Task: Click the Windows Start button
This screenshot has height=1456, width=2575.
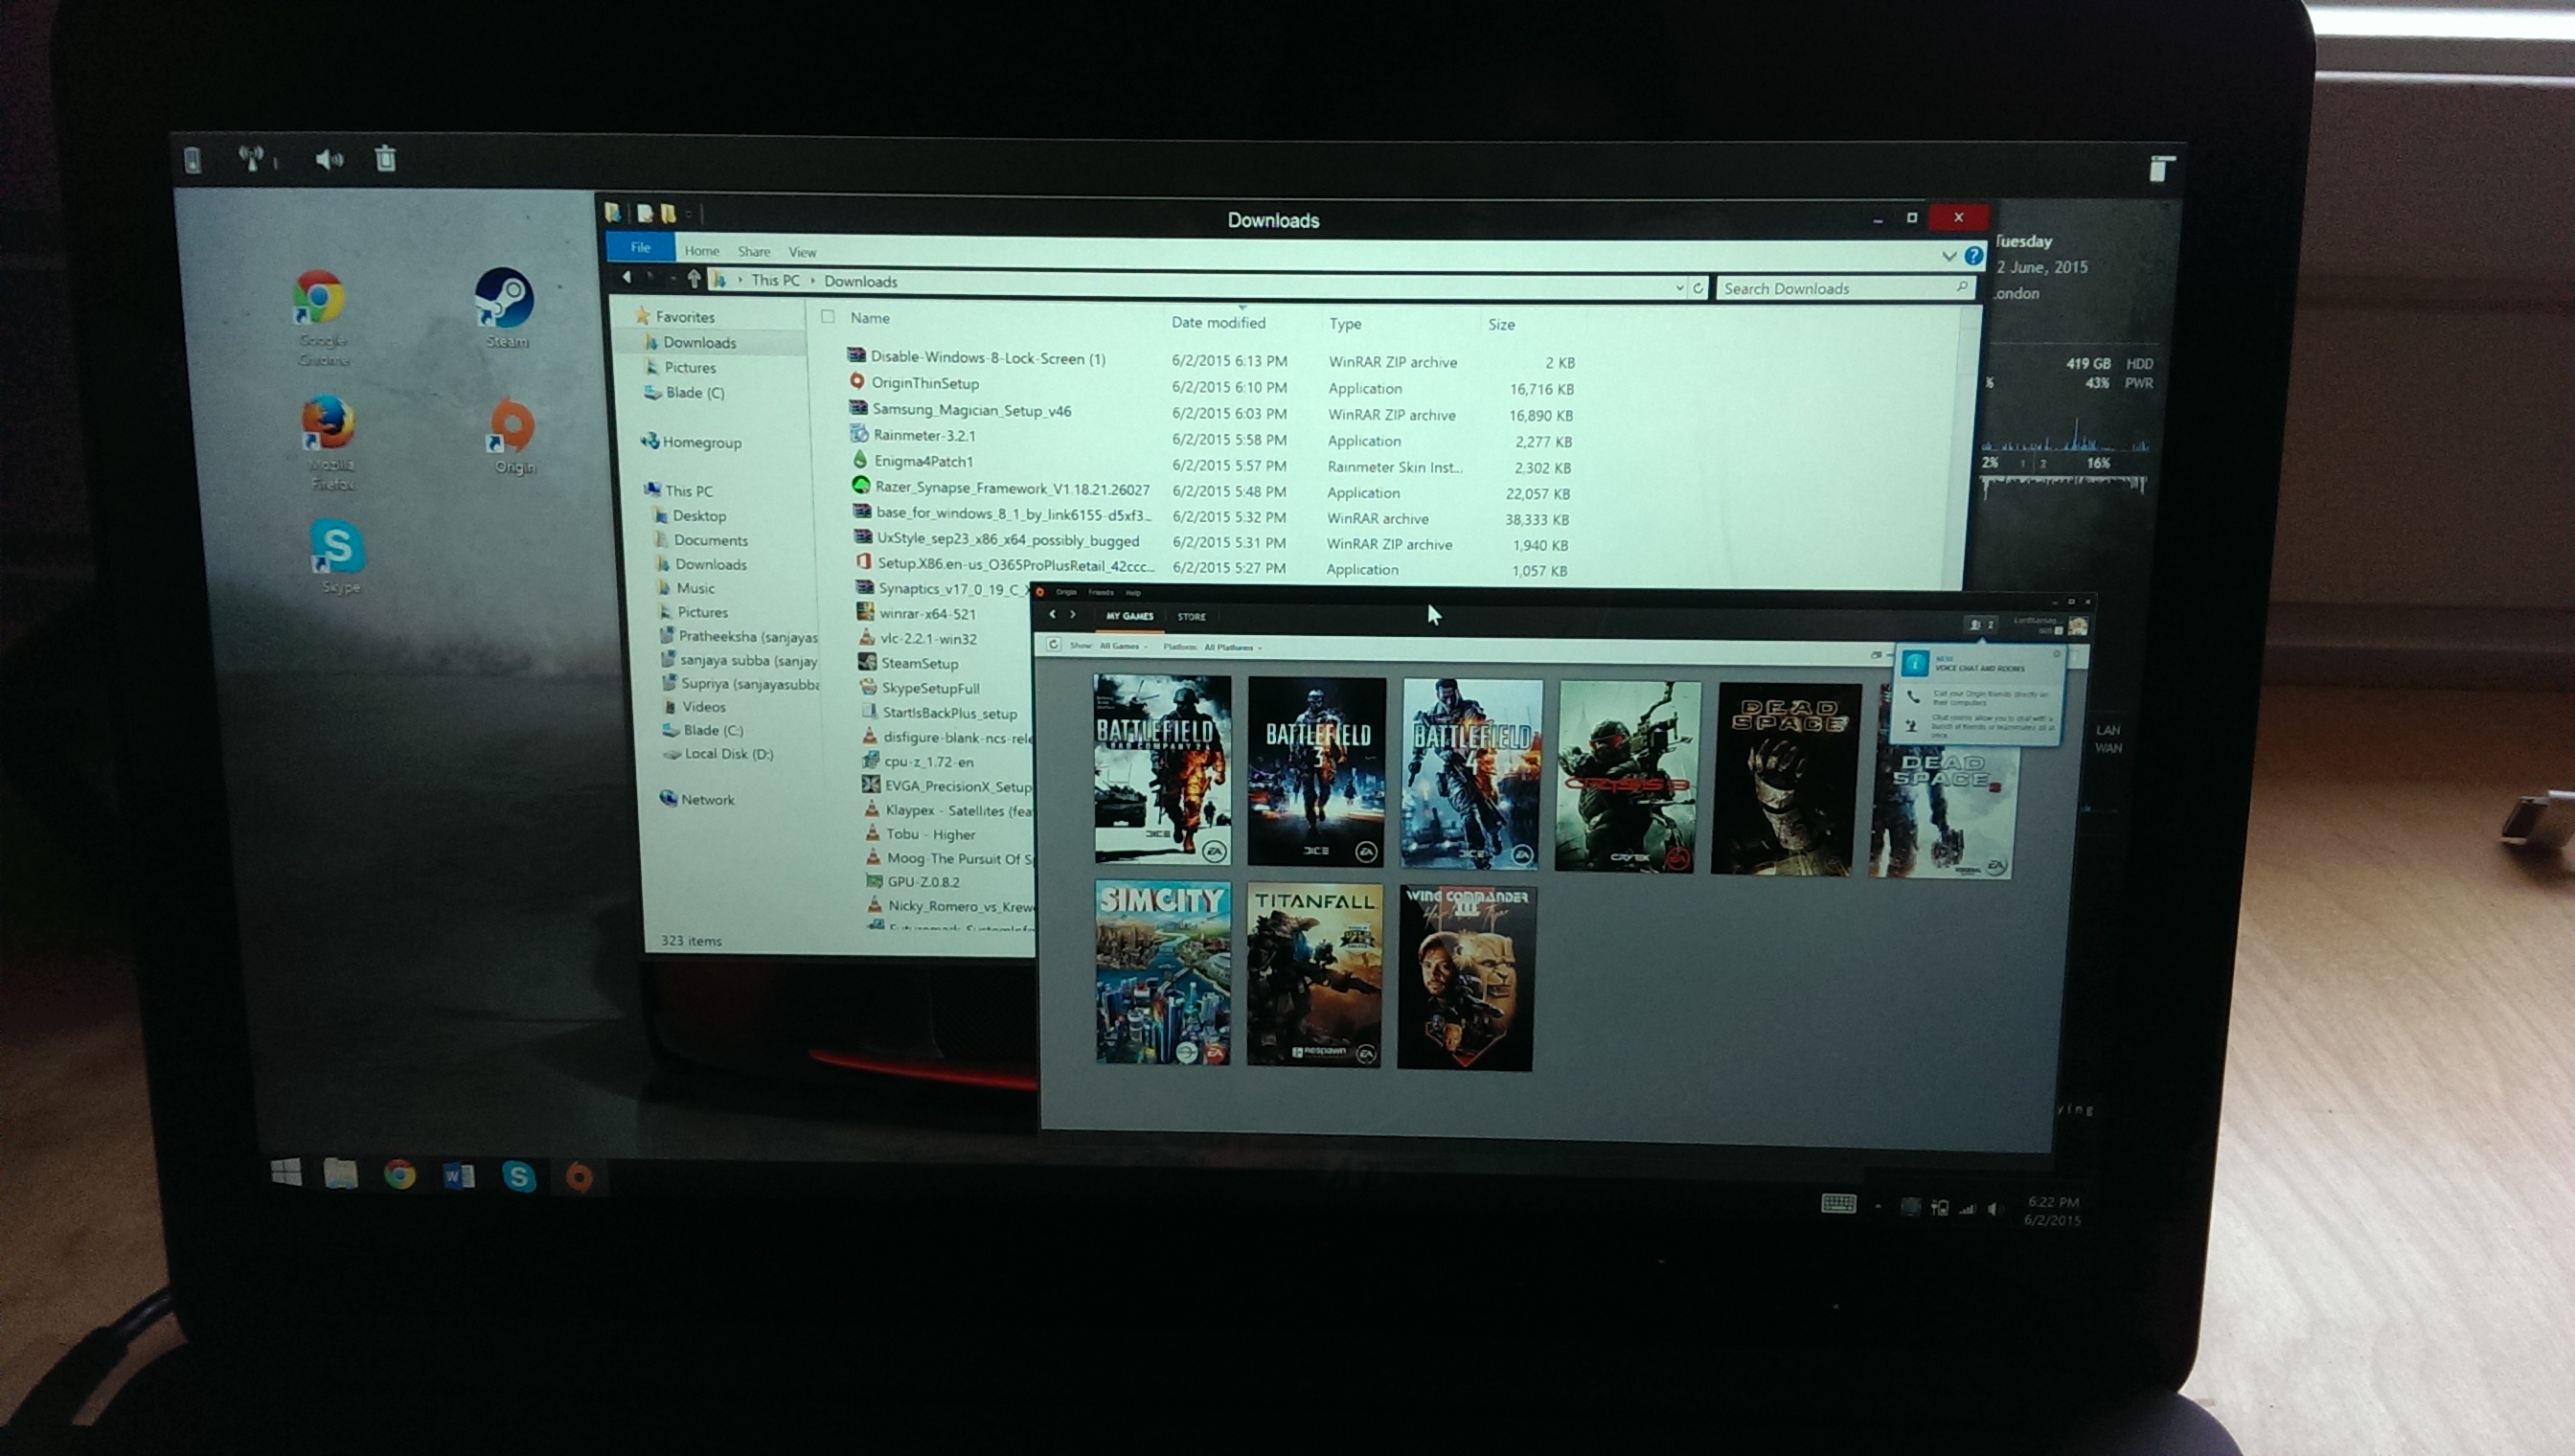Action: [x=287, y=1172]
